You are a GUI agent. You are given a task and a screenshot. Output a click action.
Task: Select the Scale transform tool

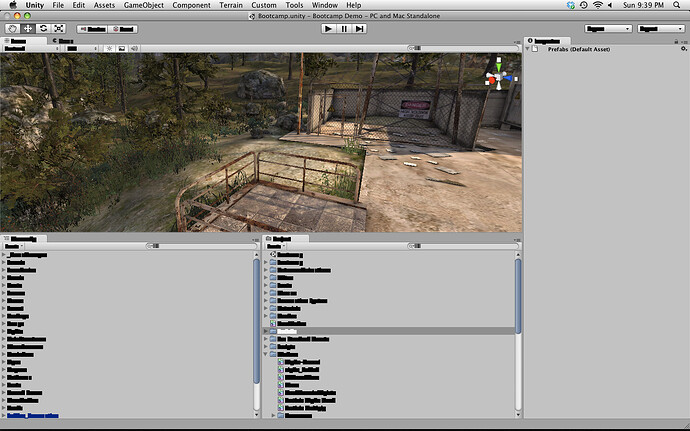[x=59, y=29]
